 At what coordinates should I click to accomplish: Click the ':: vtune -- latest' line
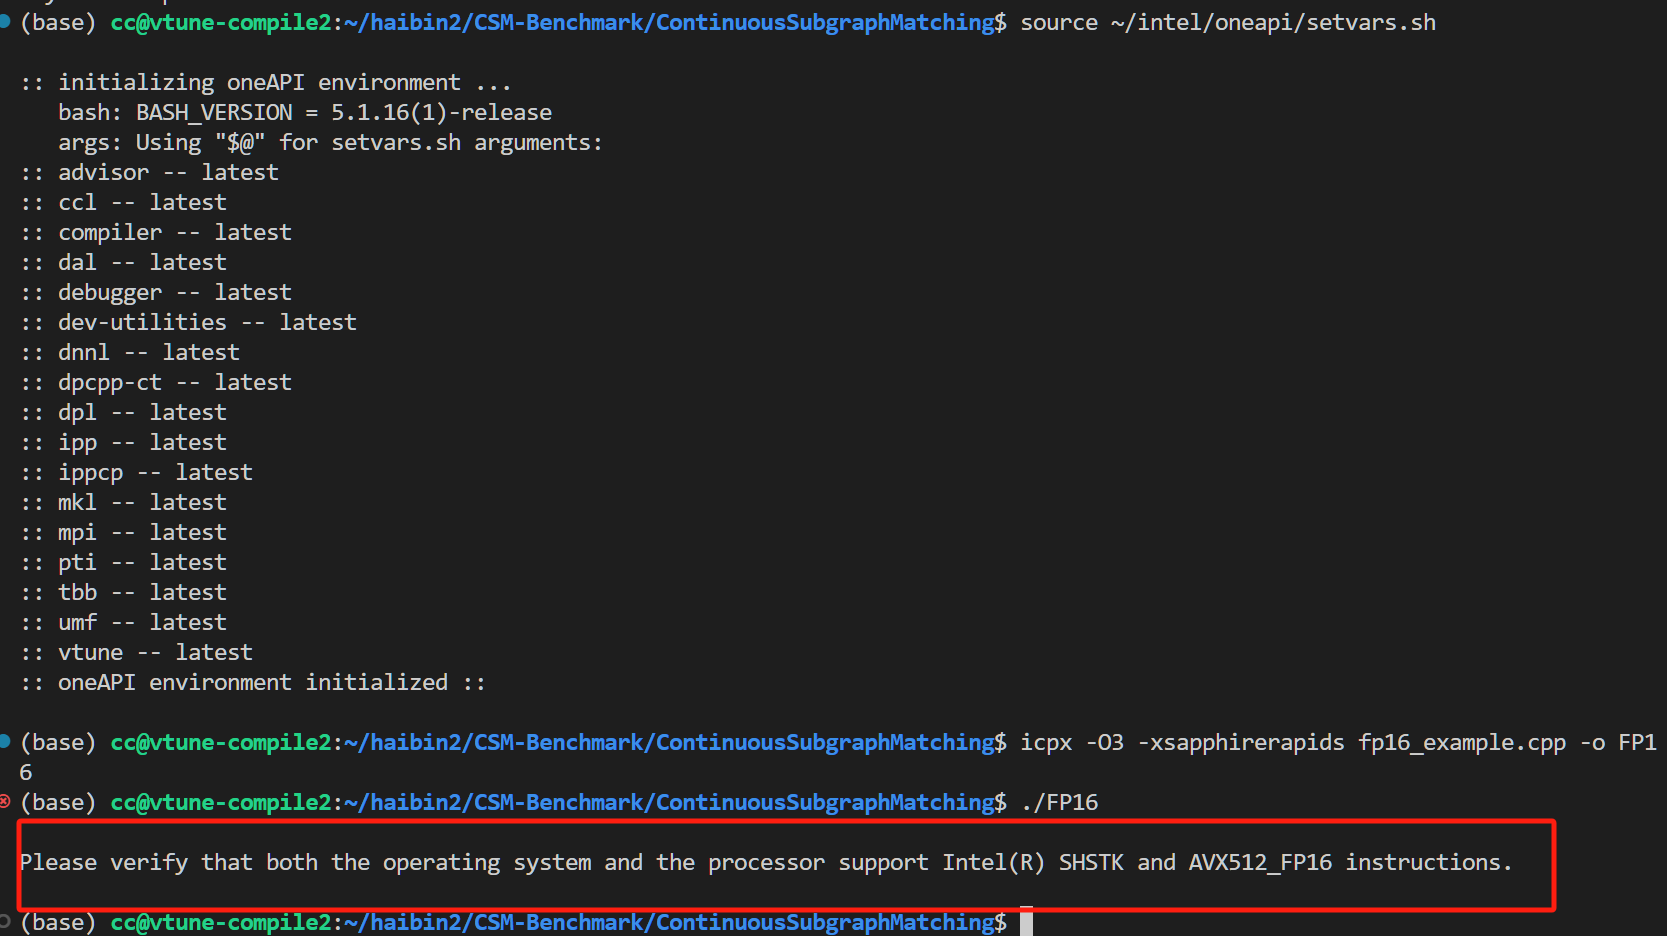point(136,652)
